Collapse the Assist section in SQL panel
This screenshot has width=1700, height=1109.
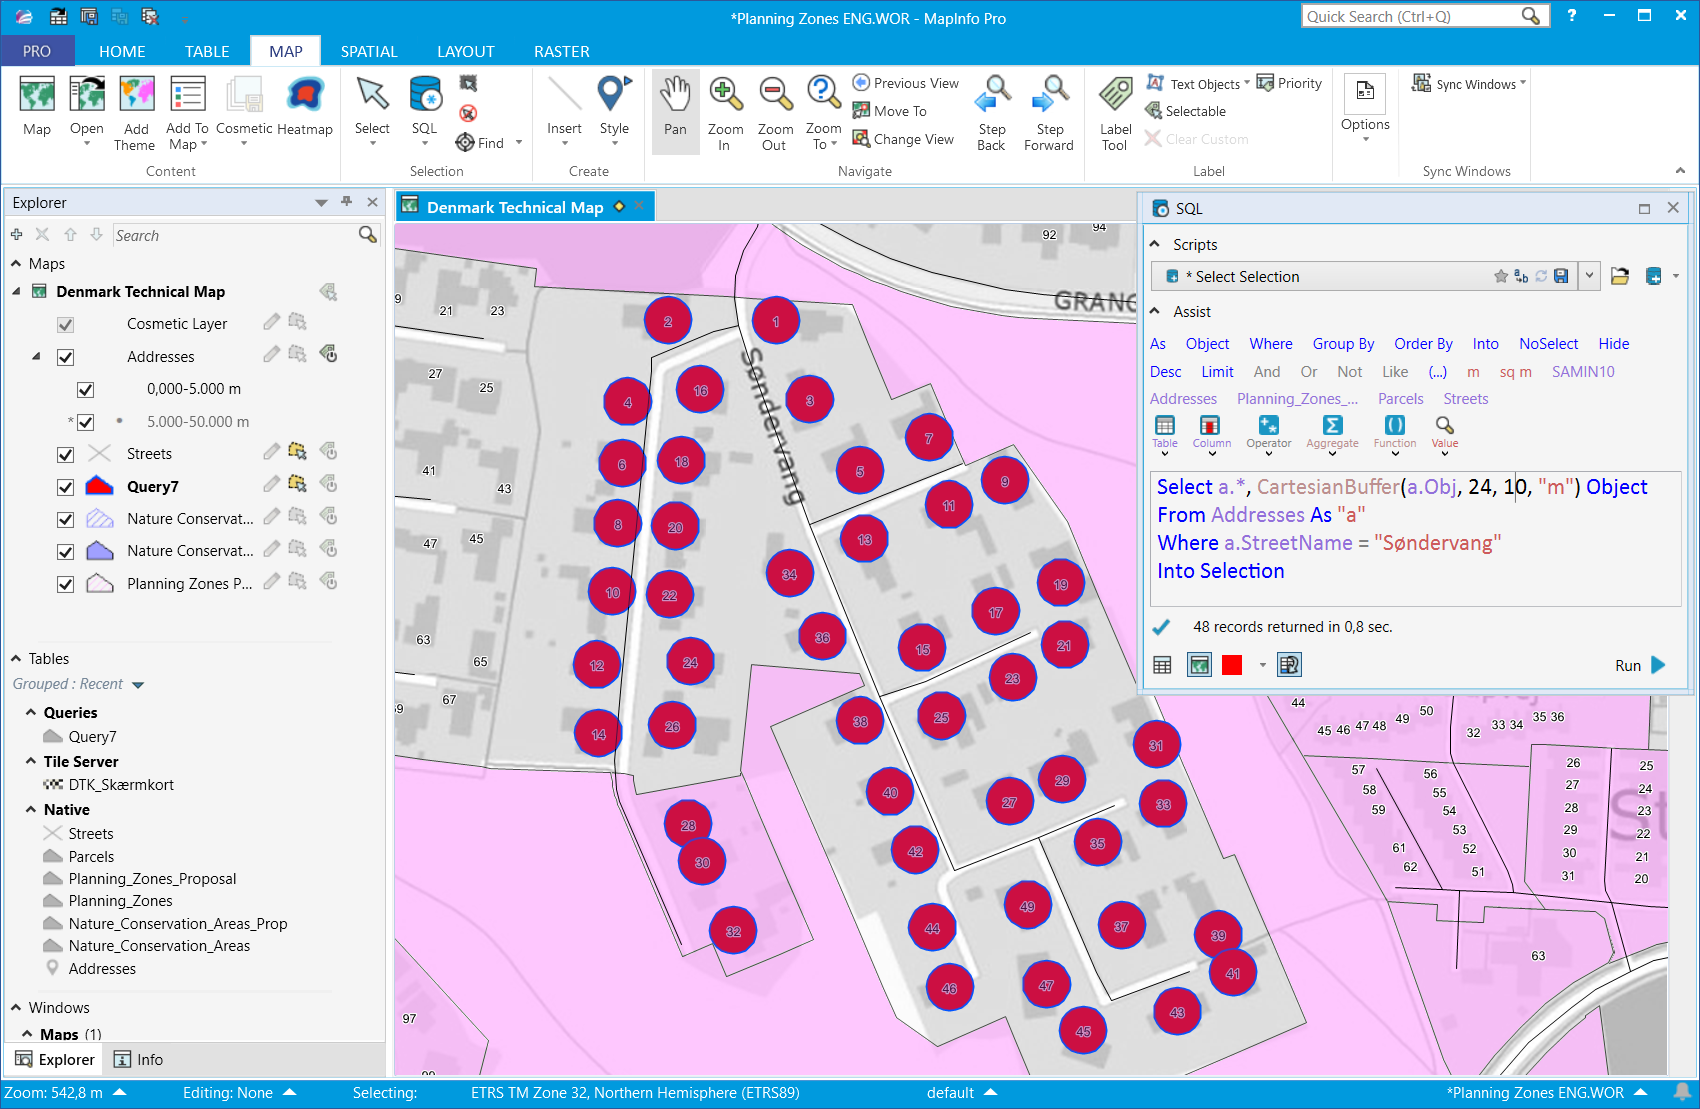[x=1156, y=312]
